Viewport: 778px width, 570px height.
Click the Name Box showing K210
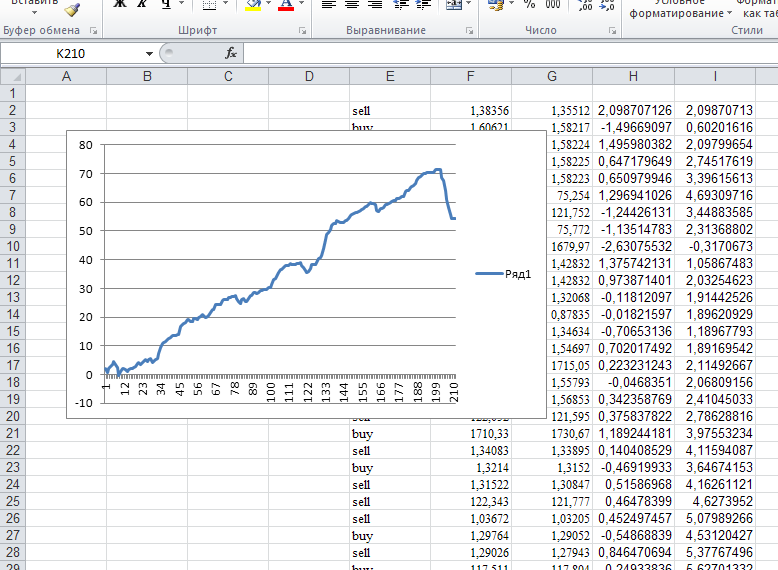click(71, 54)
